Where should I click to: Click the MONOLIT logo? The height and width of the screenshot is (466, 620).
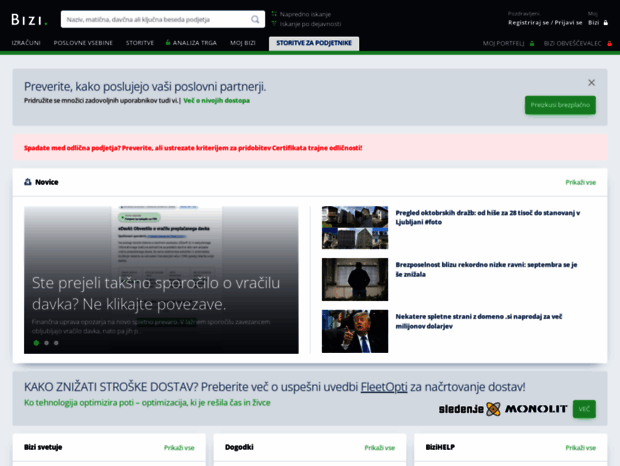[x=536, y=409]
